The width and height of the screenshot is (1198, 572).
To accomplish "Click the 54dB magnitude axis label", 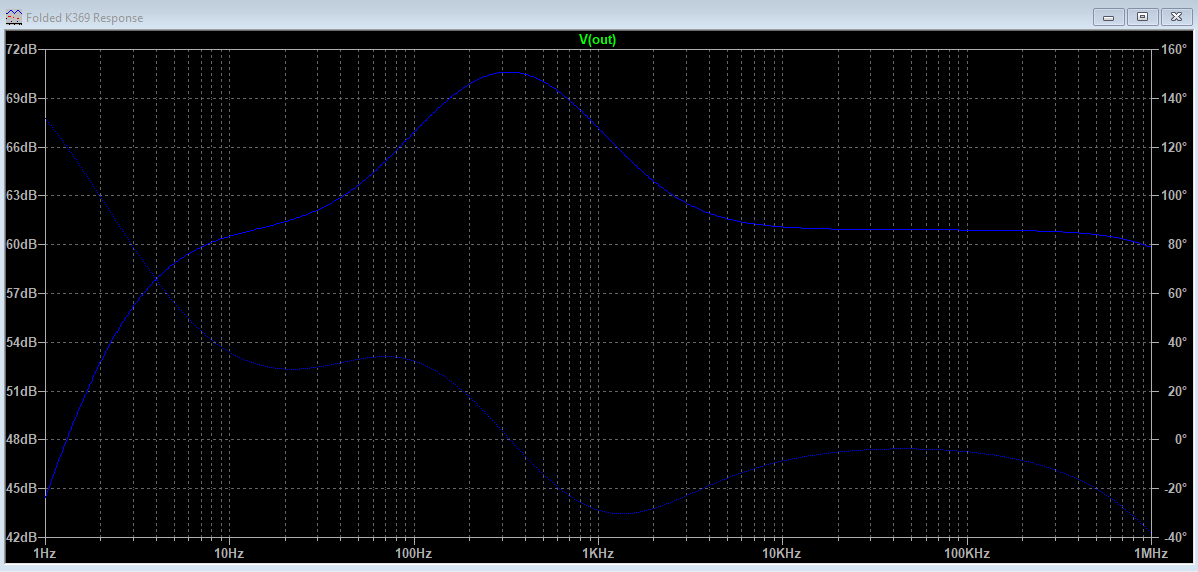I will click(x=21, y=343).
